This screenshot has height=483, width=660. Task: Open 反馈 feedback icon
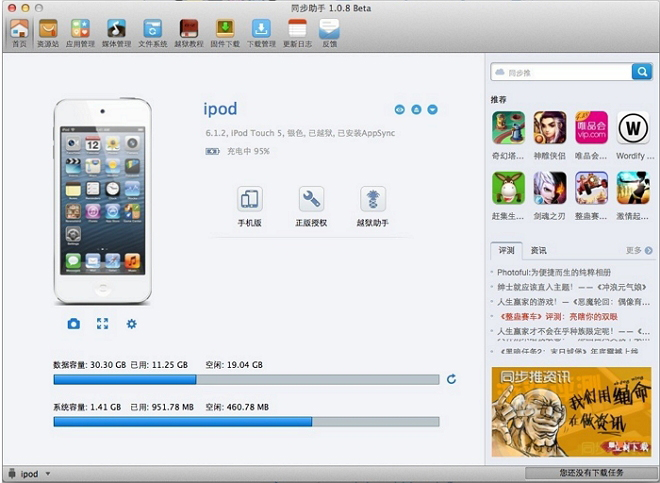(329, 33)
